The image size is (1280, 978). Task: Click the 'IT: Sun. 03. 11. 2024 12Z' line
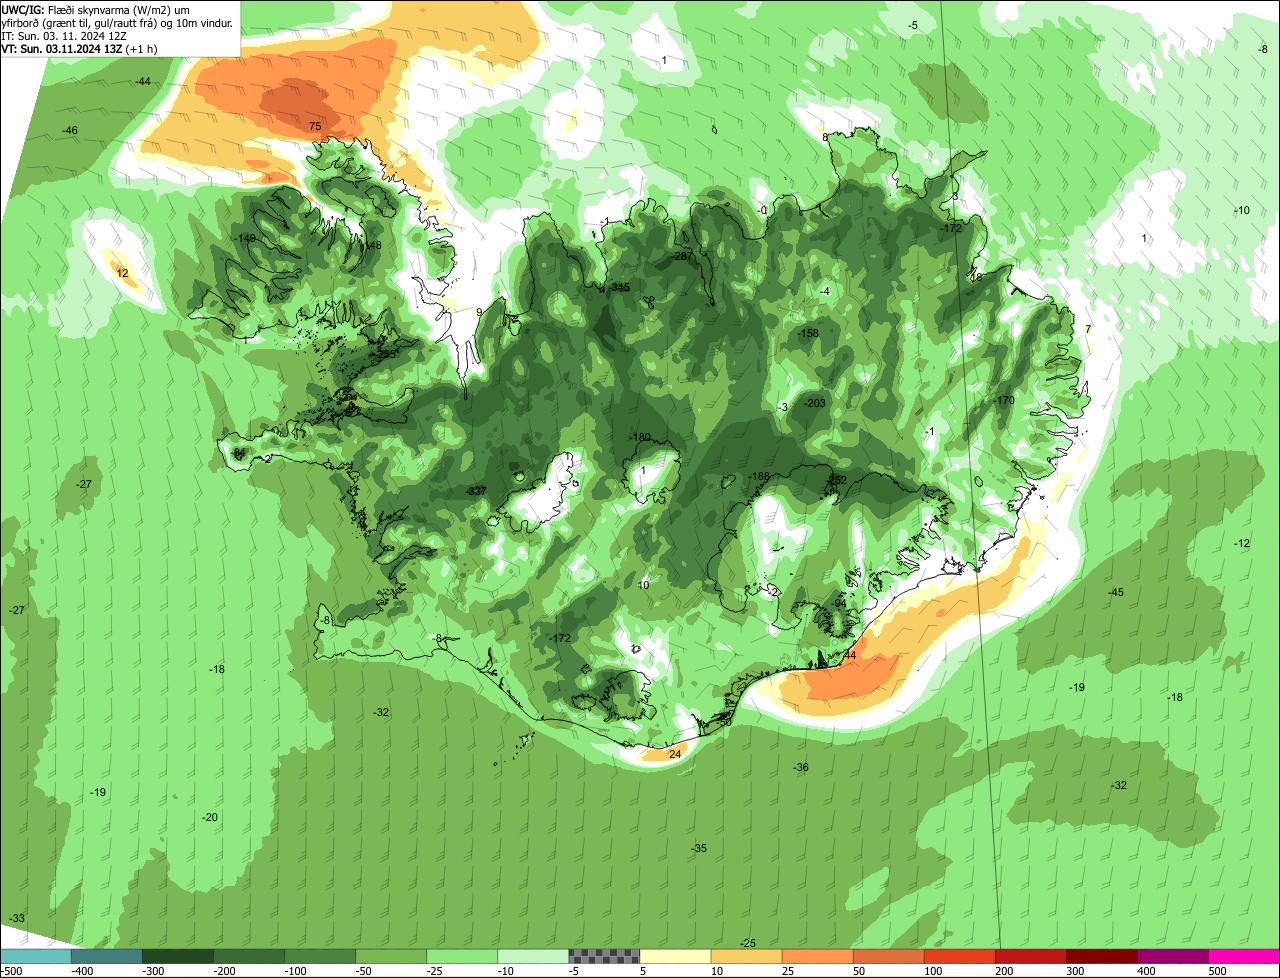point(64,35)
